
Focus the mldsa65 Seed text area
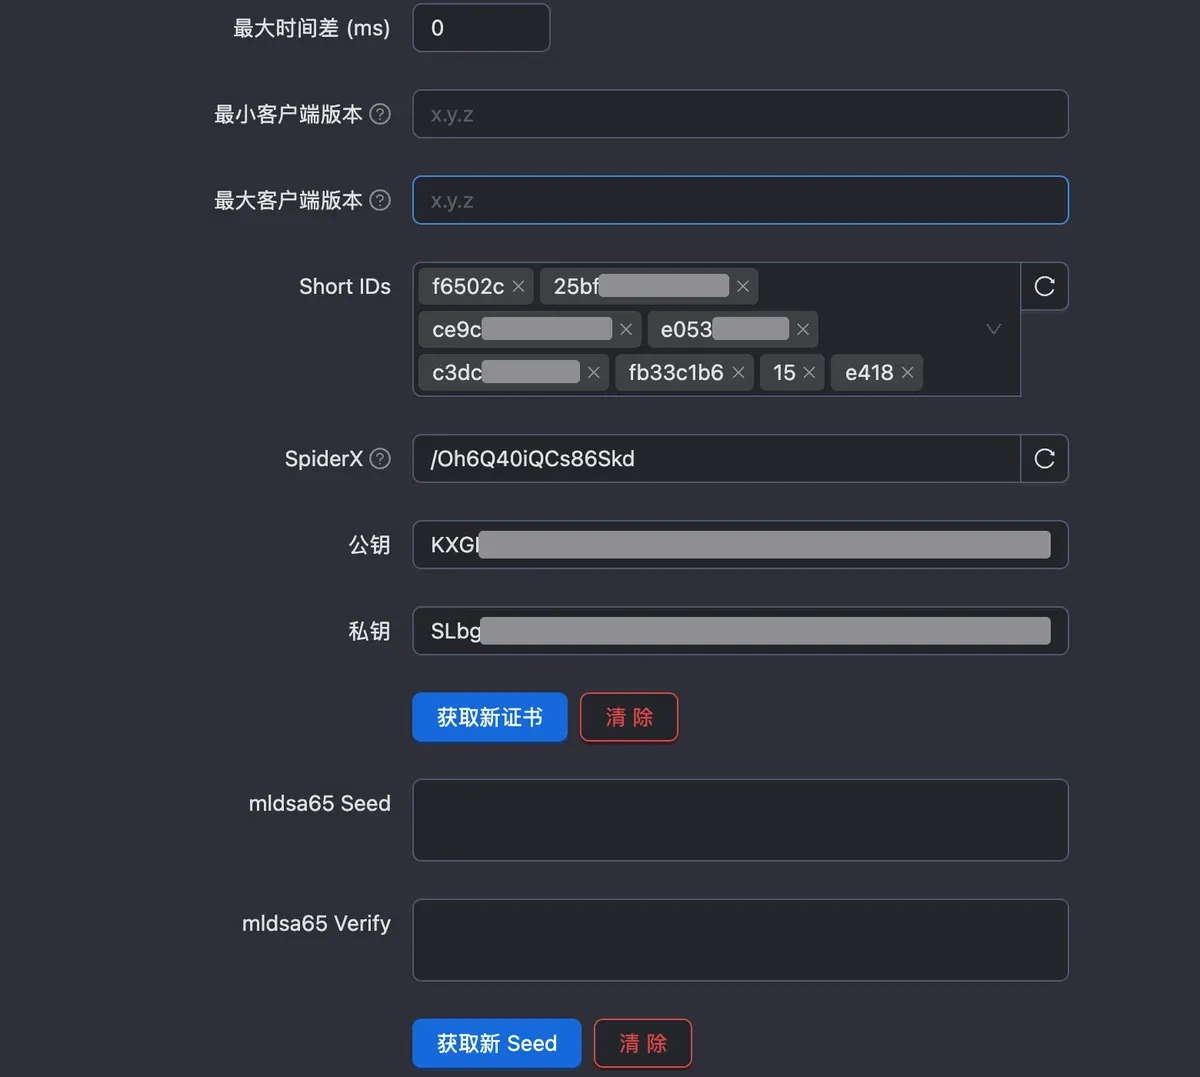740,820
